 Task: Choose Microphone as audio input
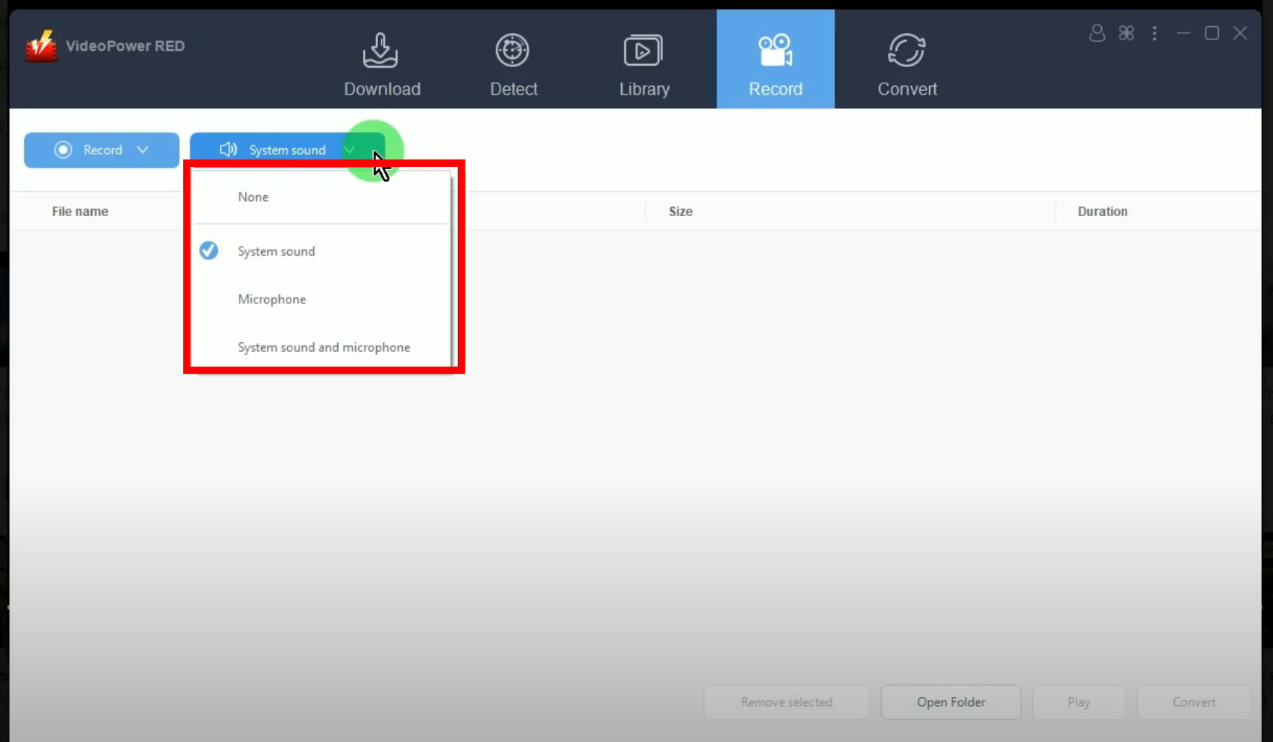tap(271, 299)
